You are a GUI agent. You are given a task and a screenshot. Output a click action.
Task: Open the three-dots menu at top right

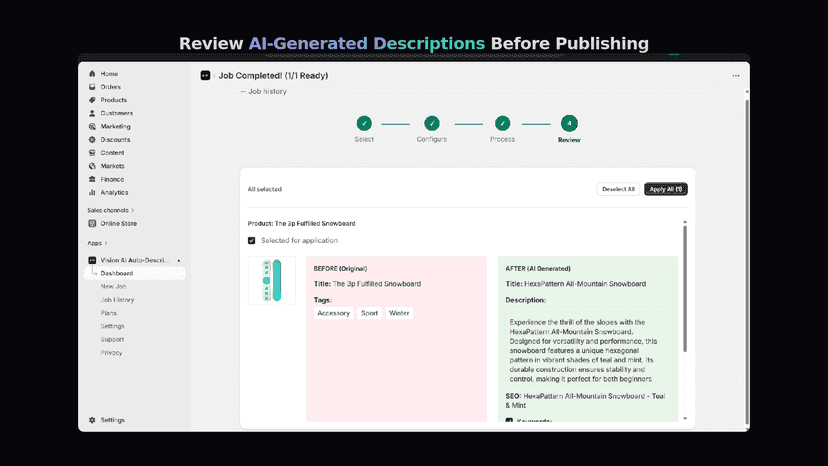click(736, 76)
